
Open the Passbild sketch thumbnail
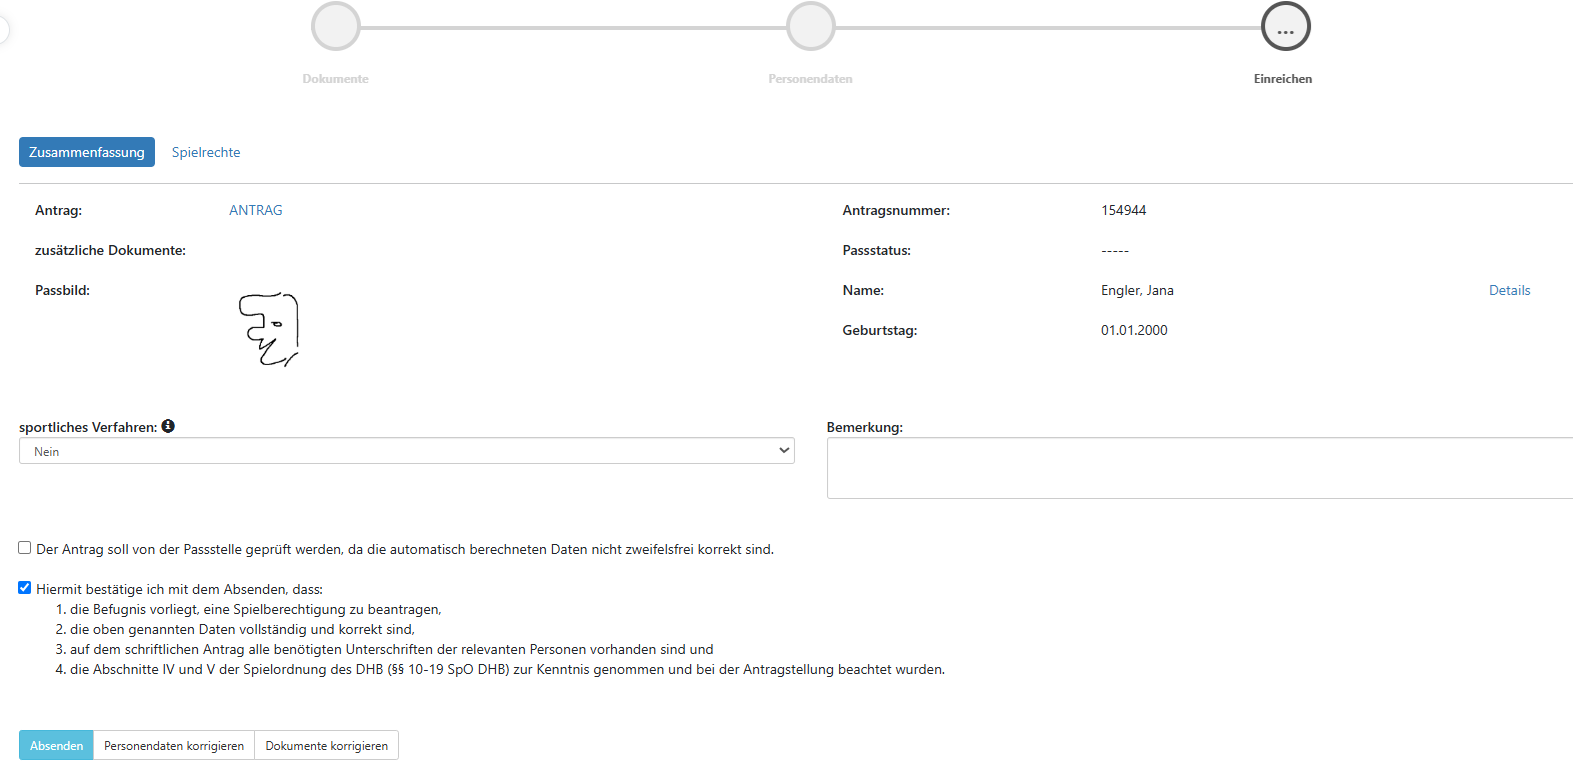(269, 329)
